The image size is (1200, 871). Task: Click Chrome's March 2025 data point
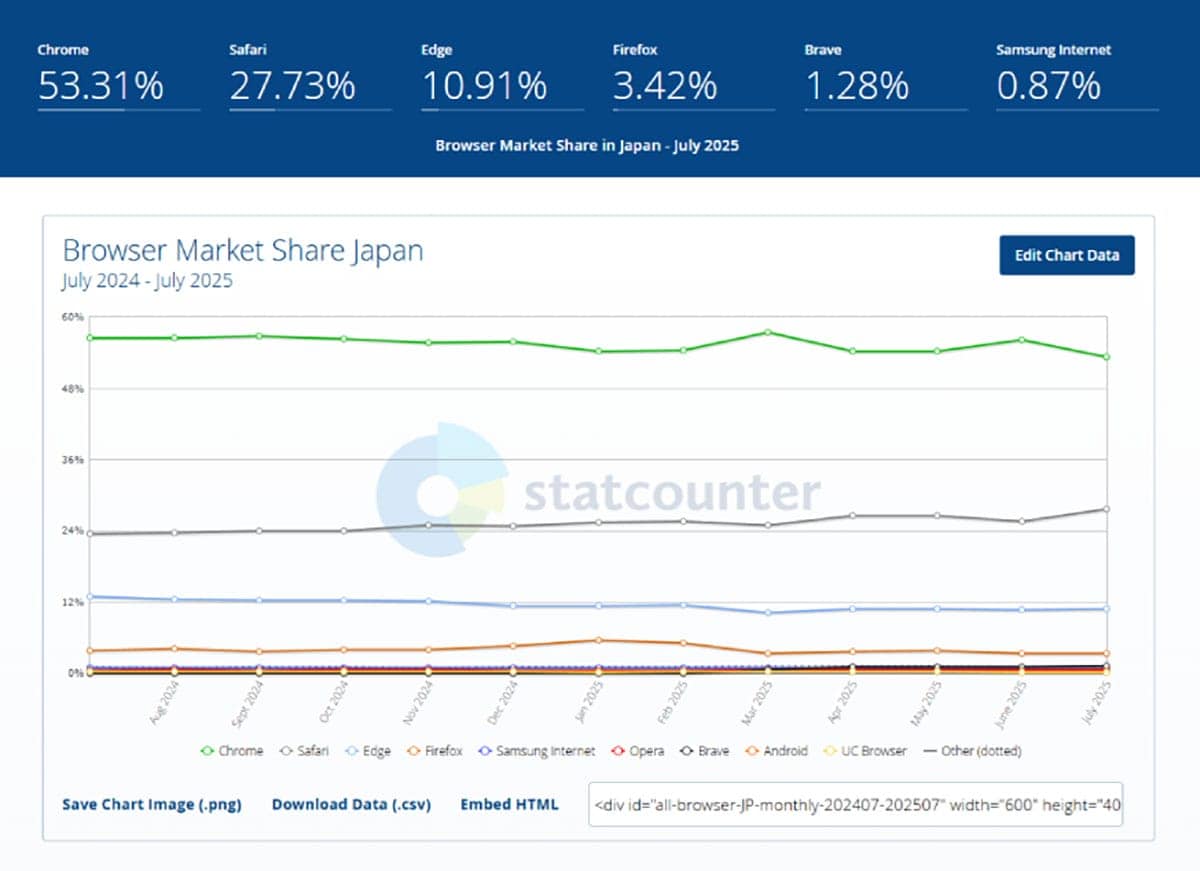768,332
